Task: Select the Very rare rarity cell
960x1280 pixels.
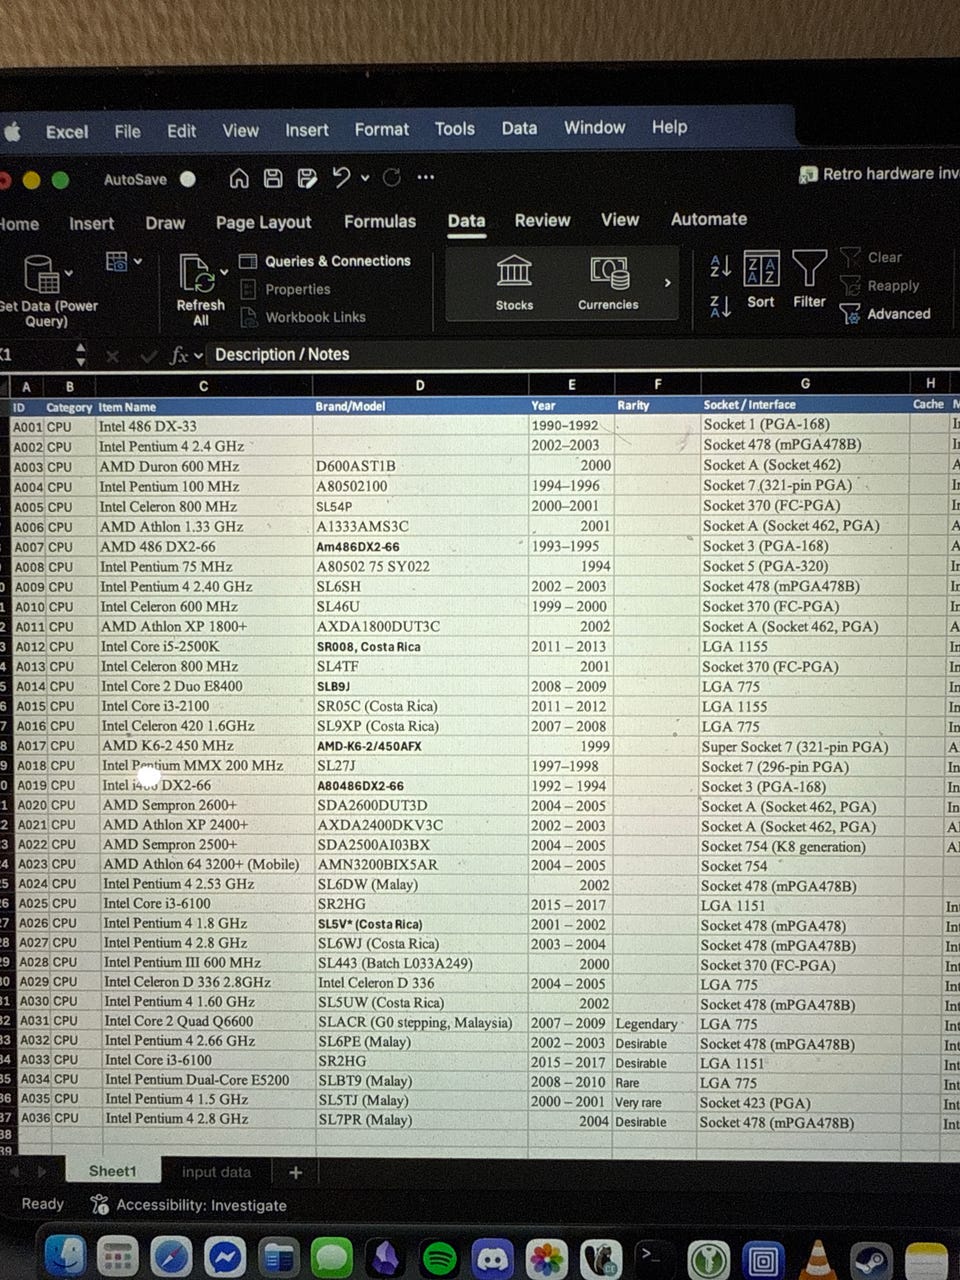Action: (657, 1102)
